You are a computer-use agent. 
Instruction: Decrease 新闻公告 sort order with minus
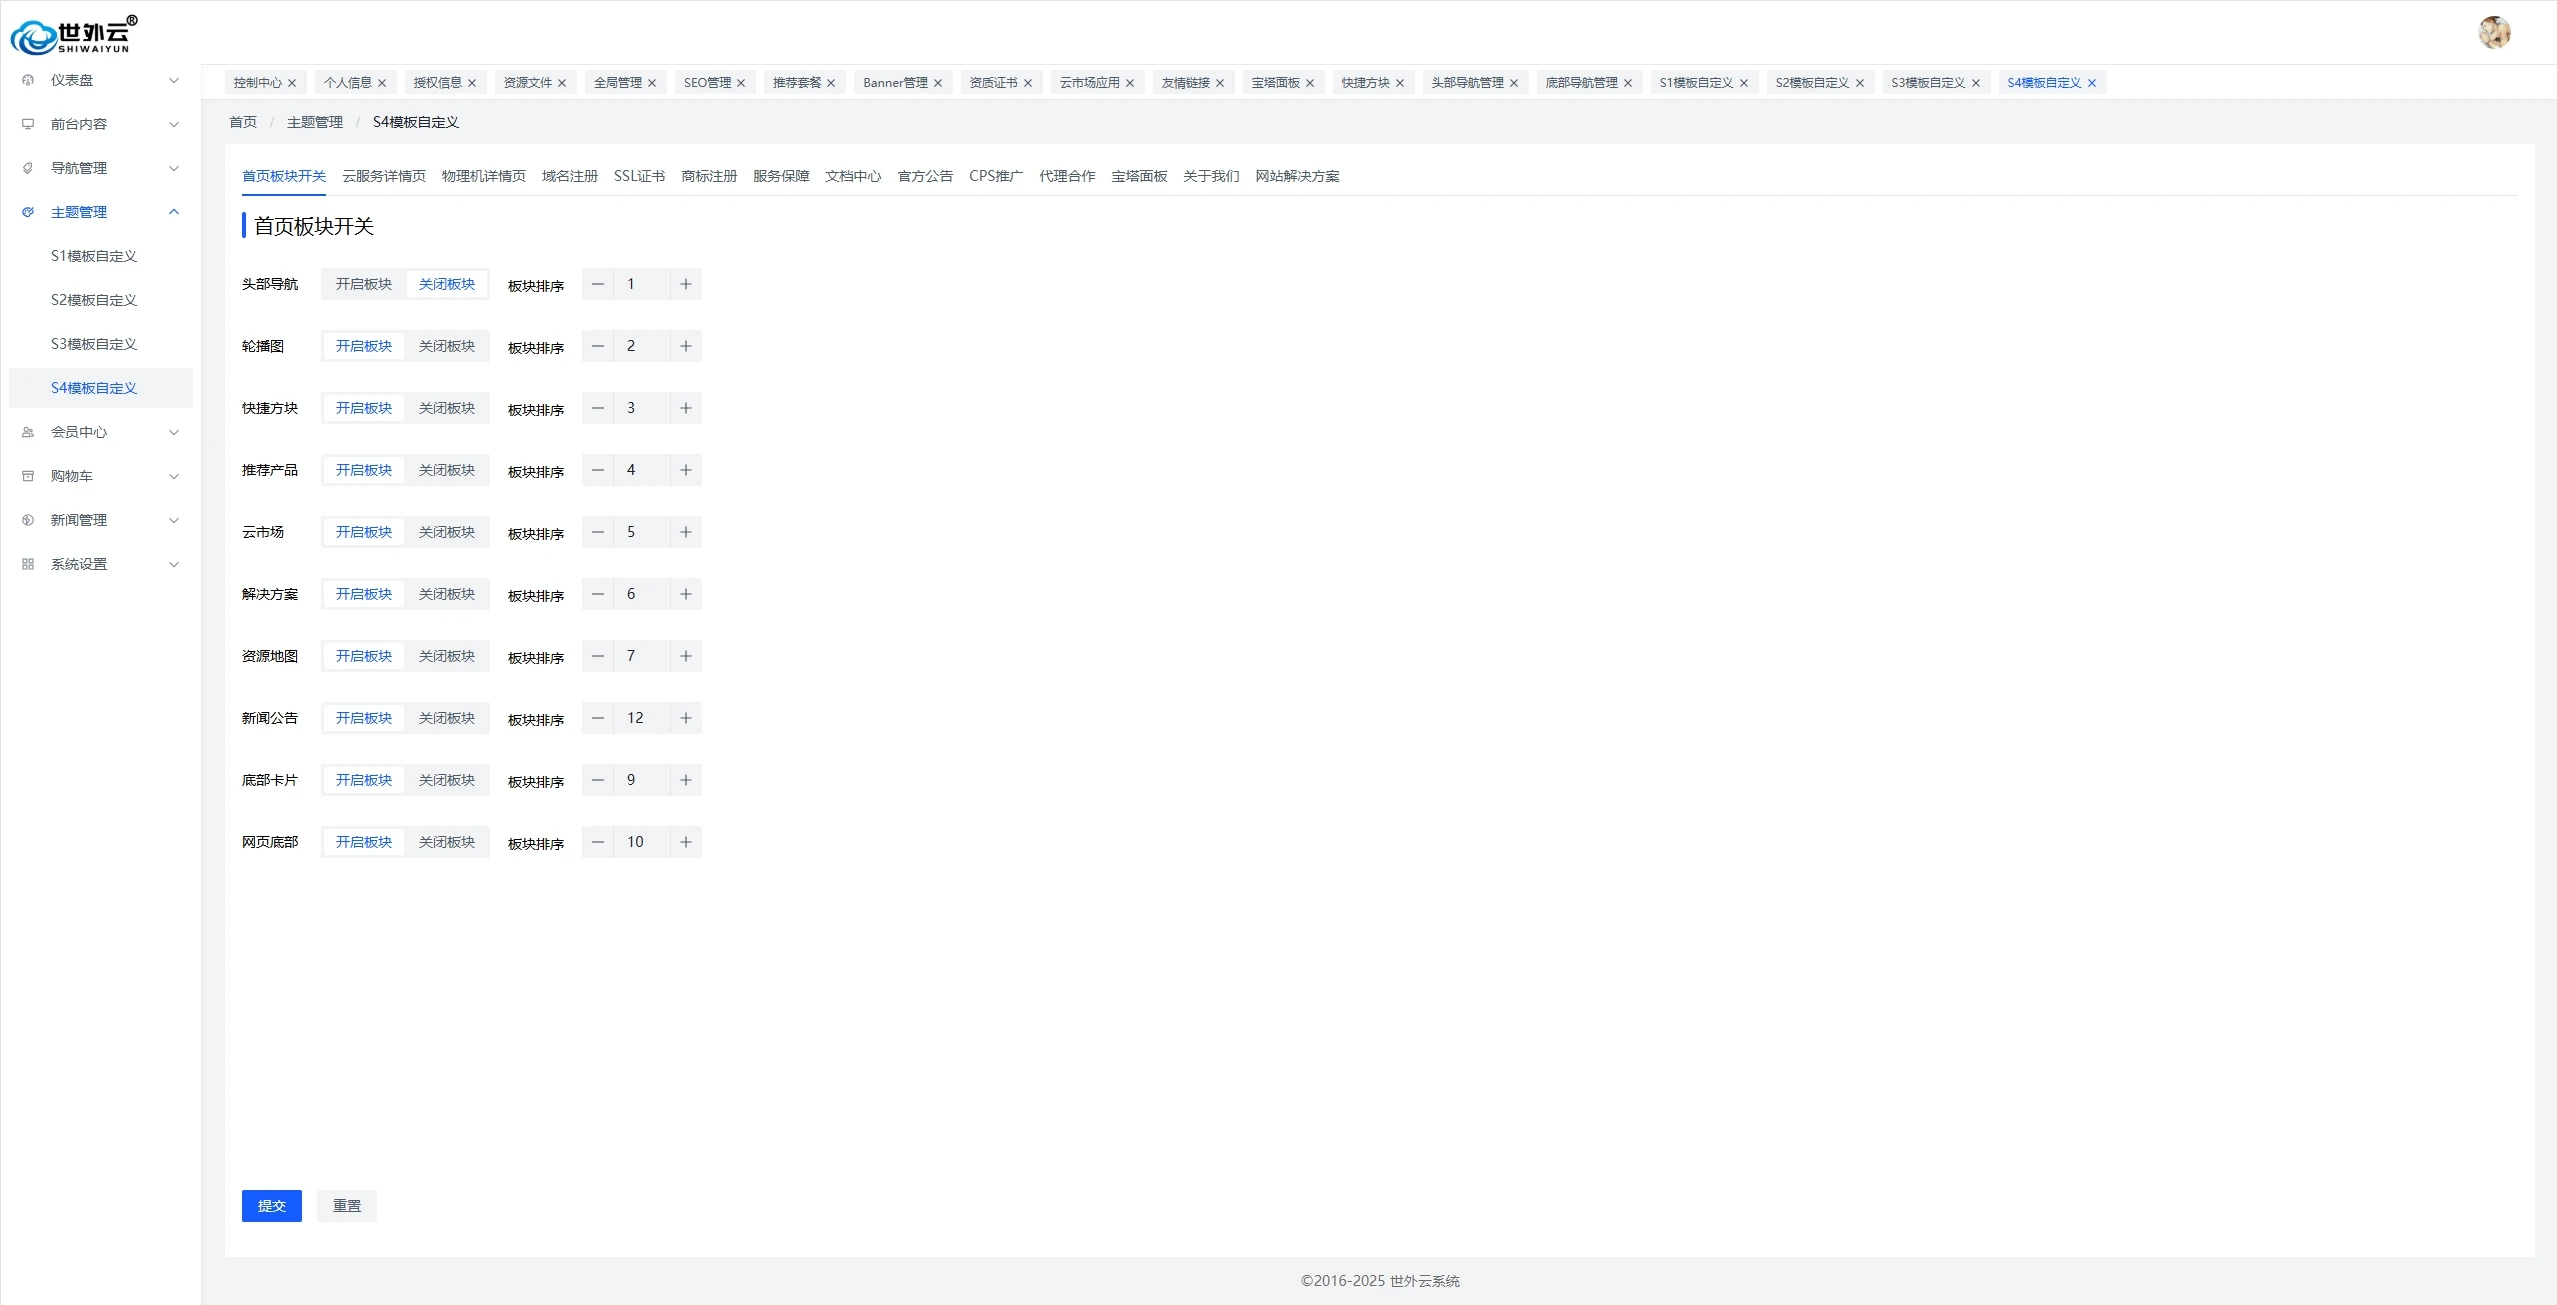598,718
